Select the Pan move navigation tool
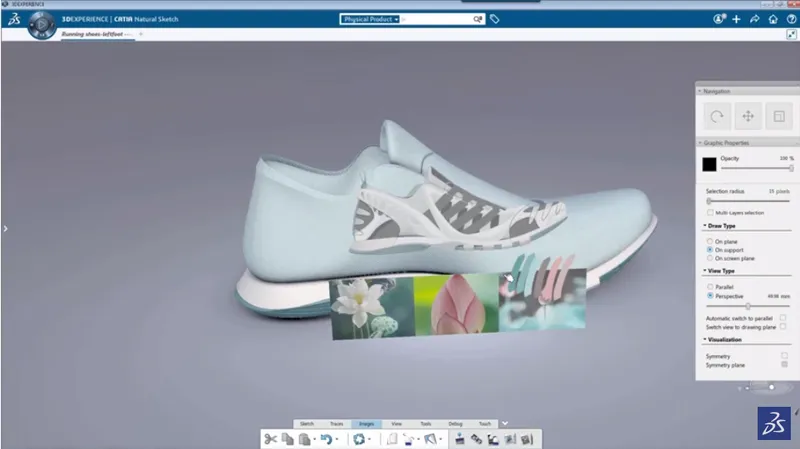Screen dimensions: 800x449 [x=748, y=116]
